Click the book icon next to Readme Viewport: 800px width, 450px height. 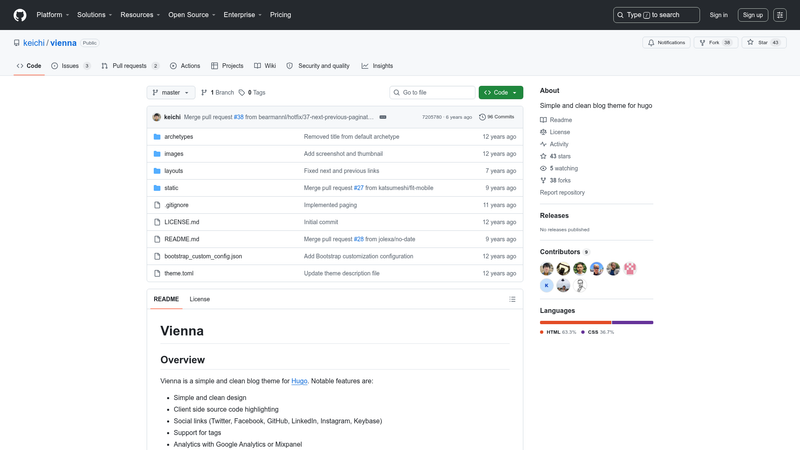(x=543, y=120)
